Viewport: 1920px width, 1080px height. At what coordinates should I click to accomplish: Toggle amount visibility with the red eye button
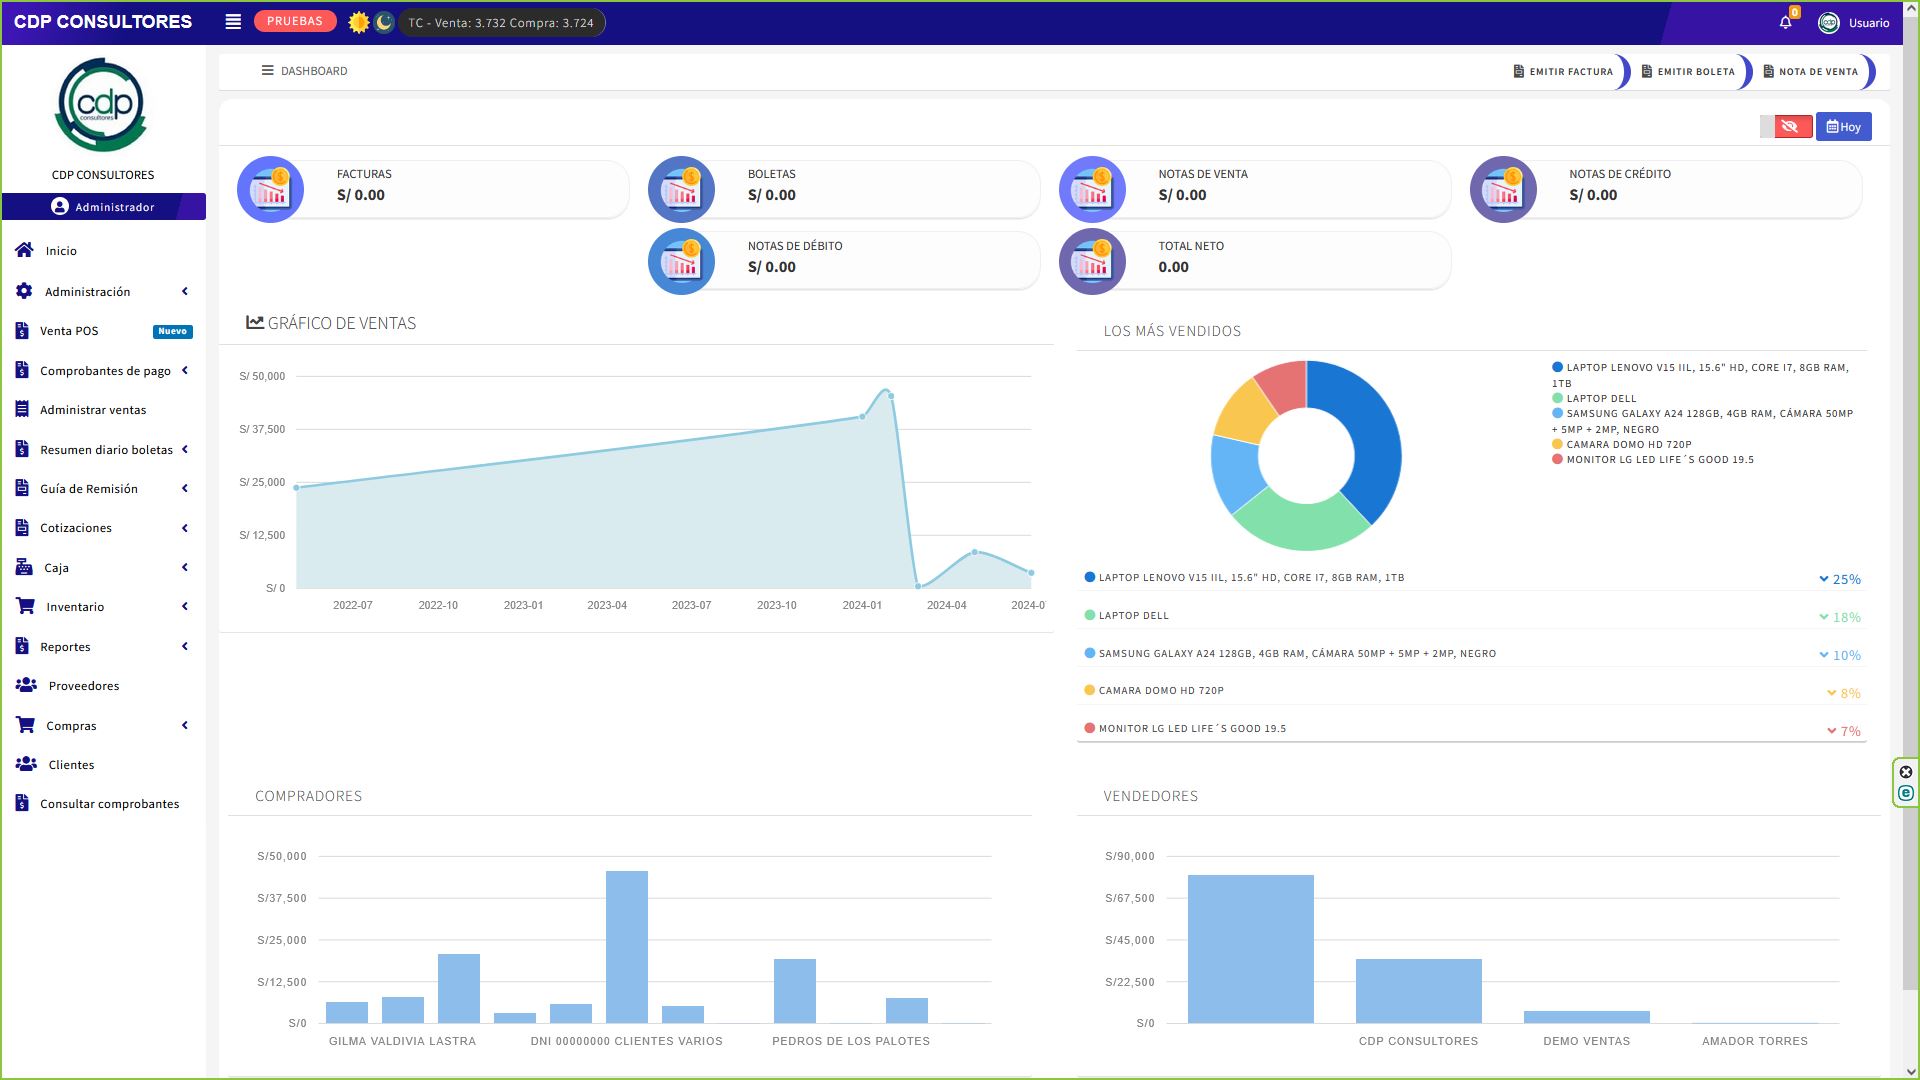1790,126
